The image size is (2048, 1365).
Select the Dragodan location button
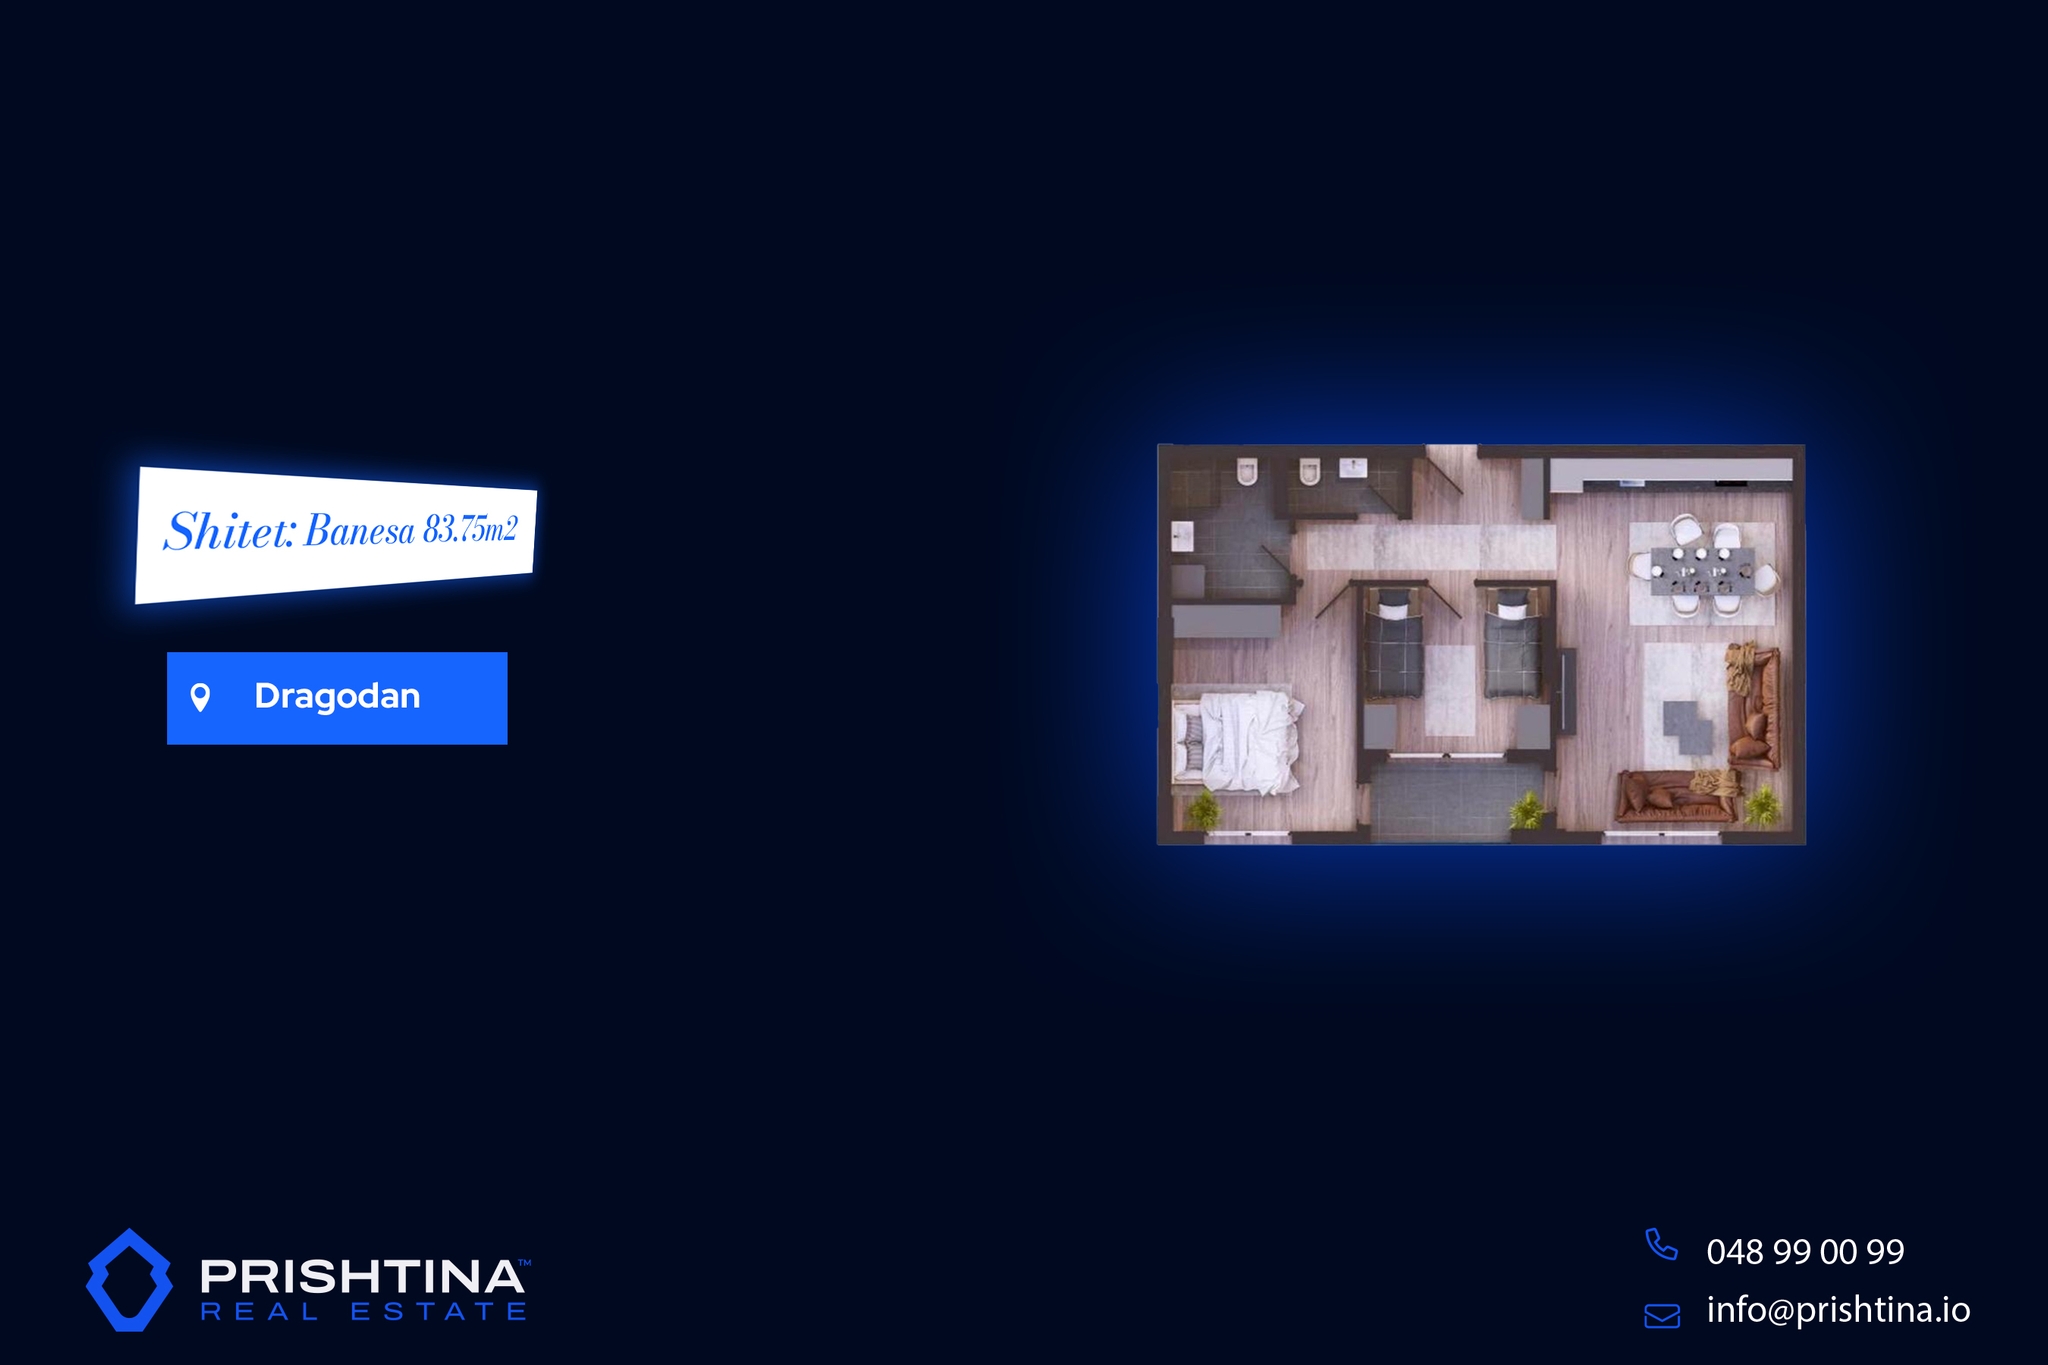(337, 698)
